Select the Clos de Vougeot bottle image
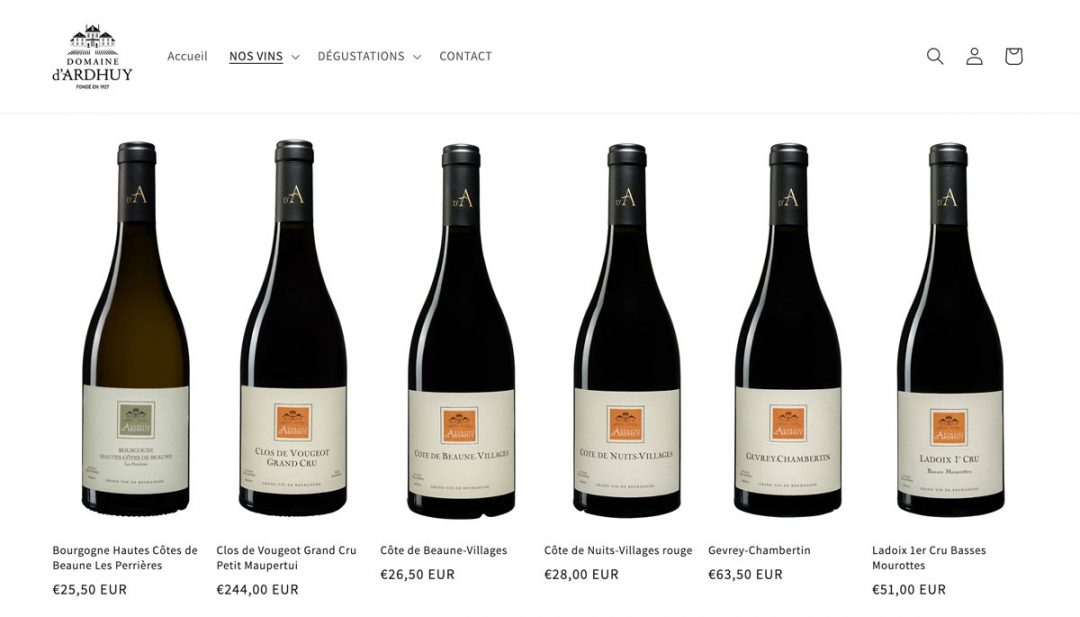Screen dimensions: 1080x617 293,328
